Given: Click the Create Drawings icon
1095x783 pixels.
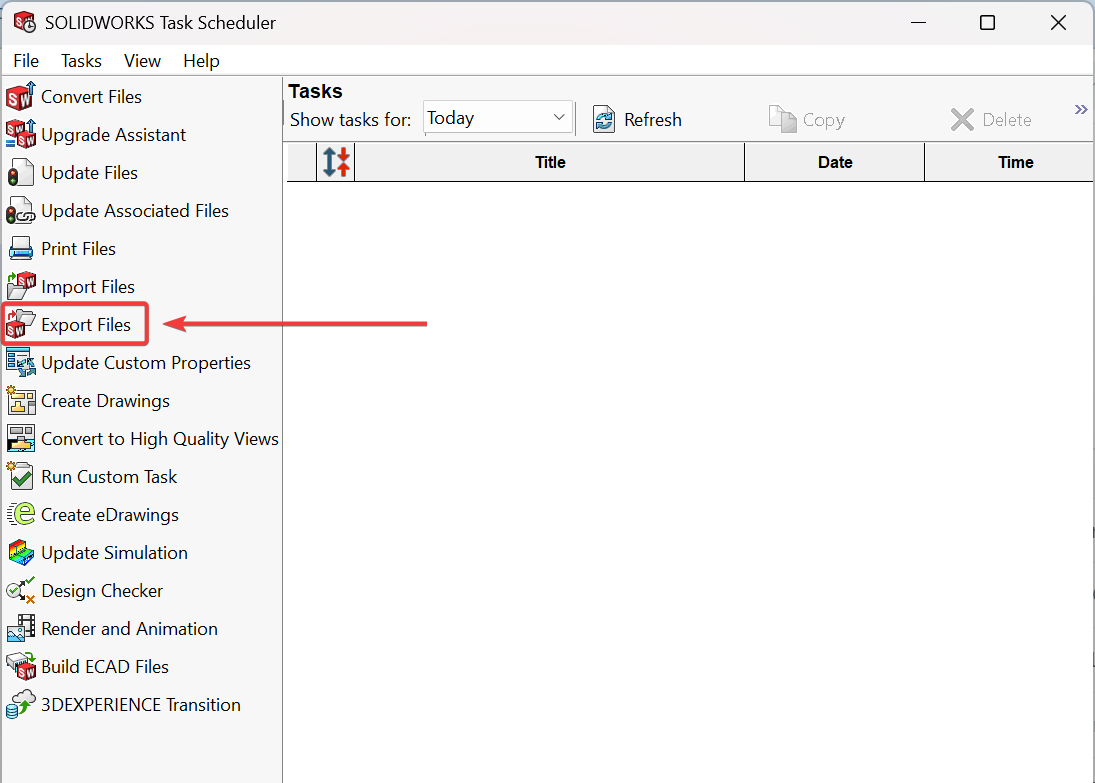Looking at the screenshot, I should click(20, 400).
